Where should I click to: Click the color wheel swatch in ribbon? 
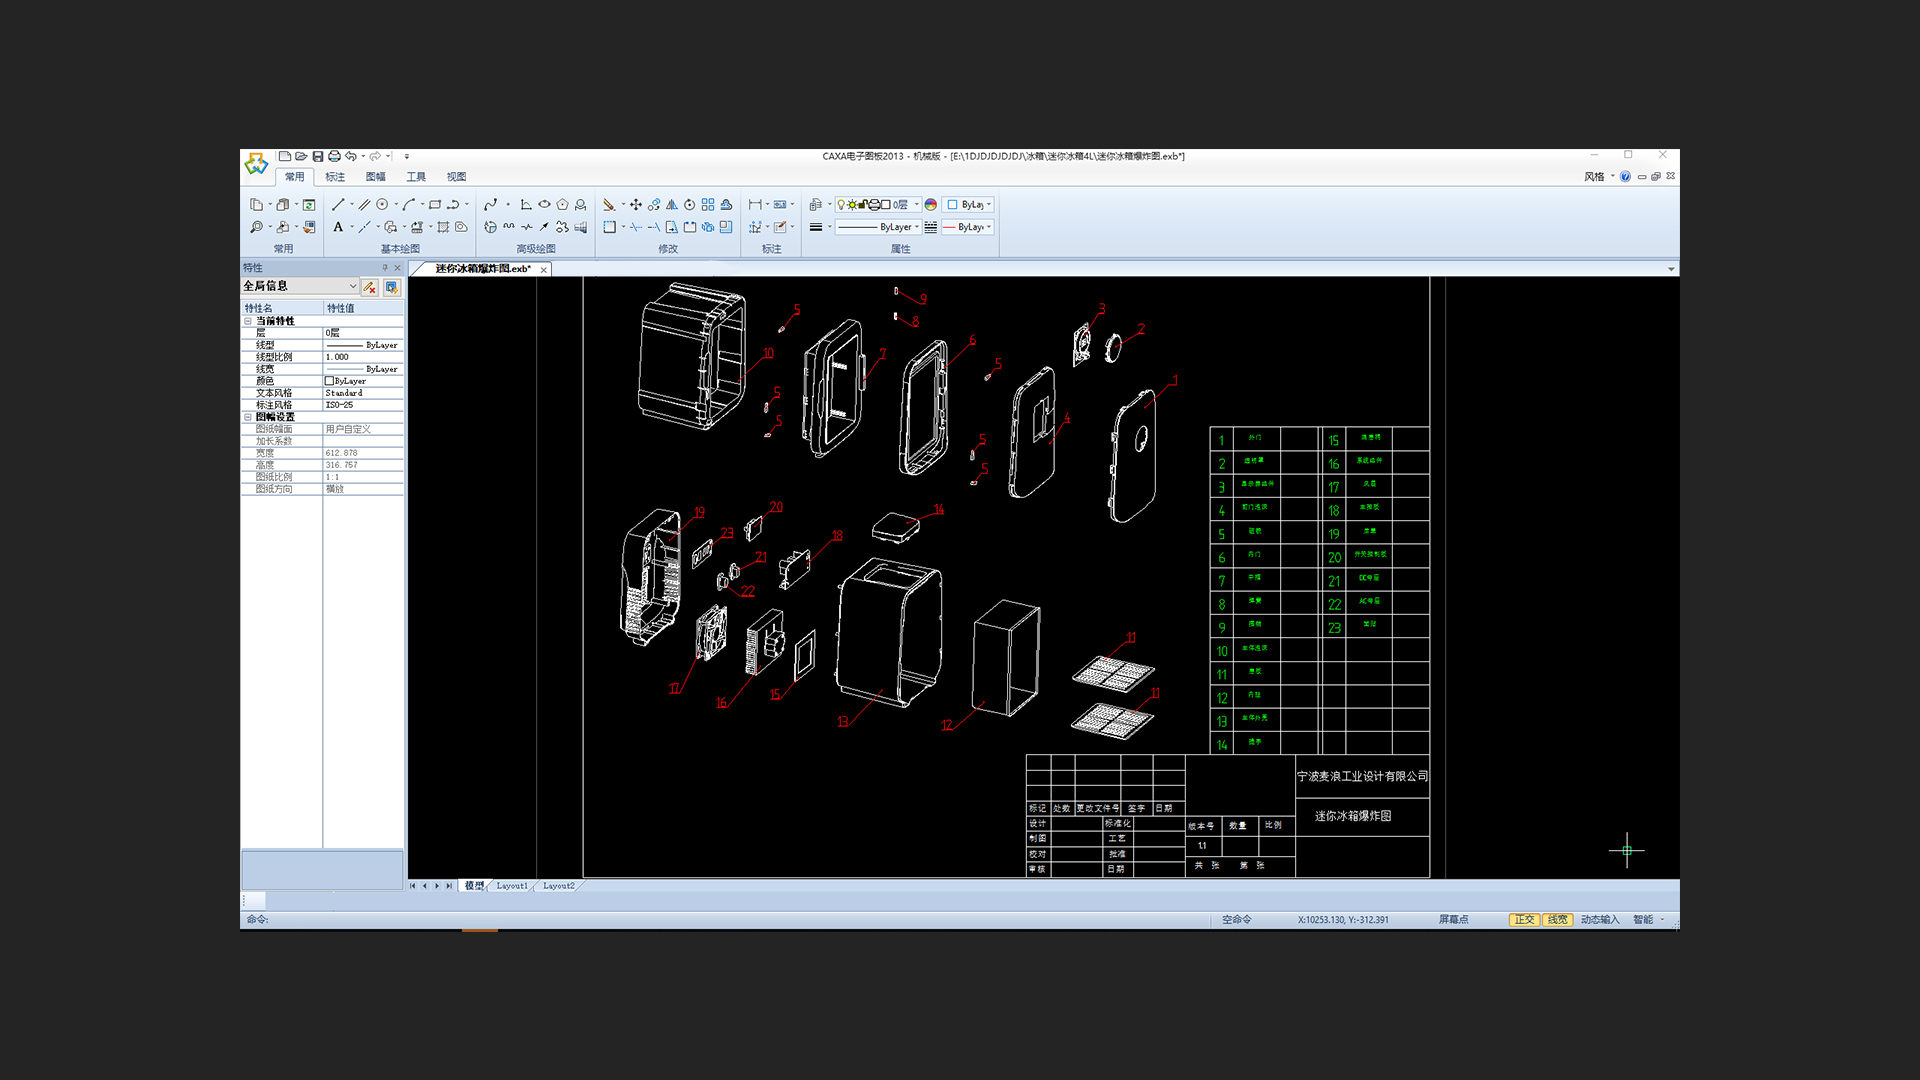pos(931,204)
